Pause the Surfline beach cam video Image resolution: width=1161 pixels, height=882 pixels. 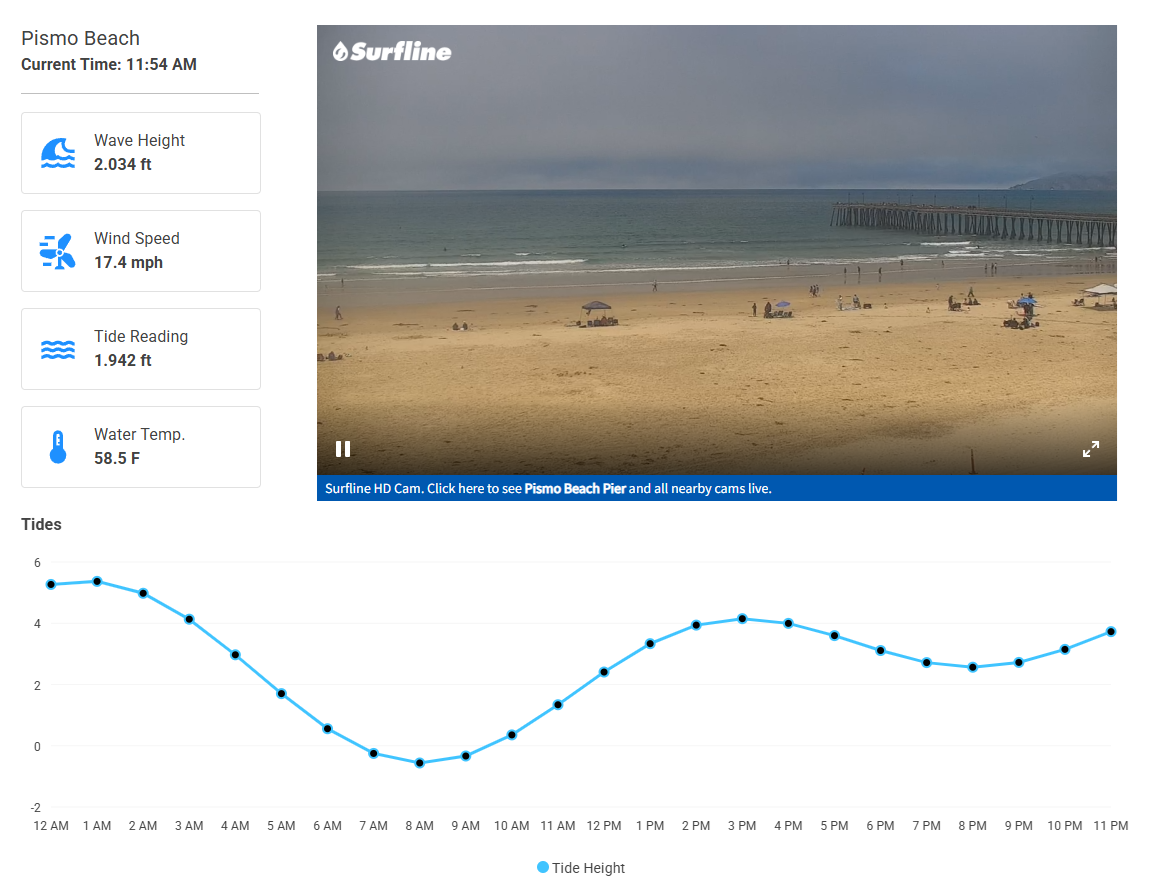[x=343, y=449]
